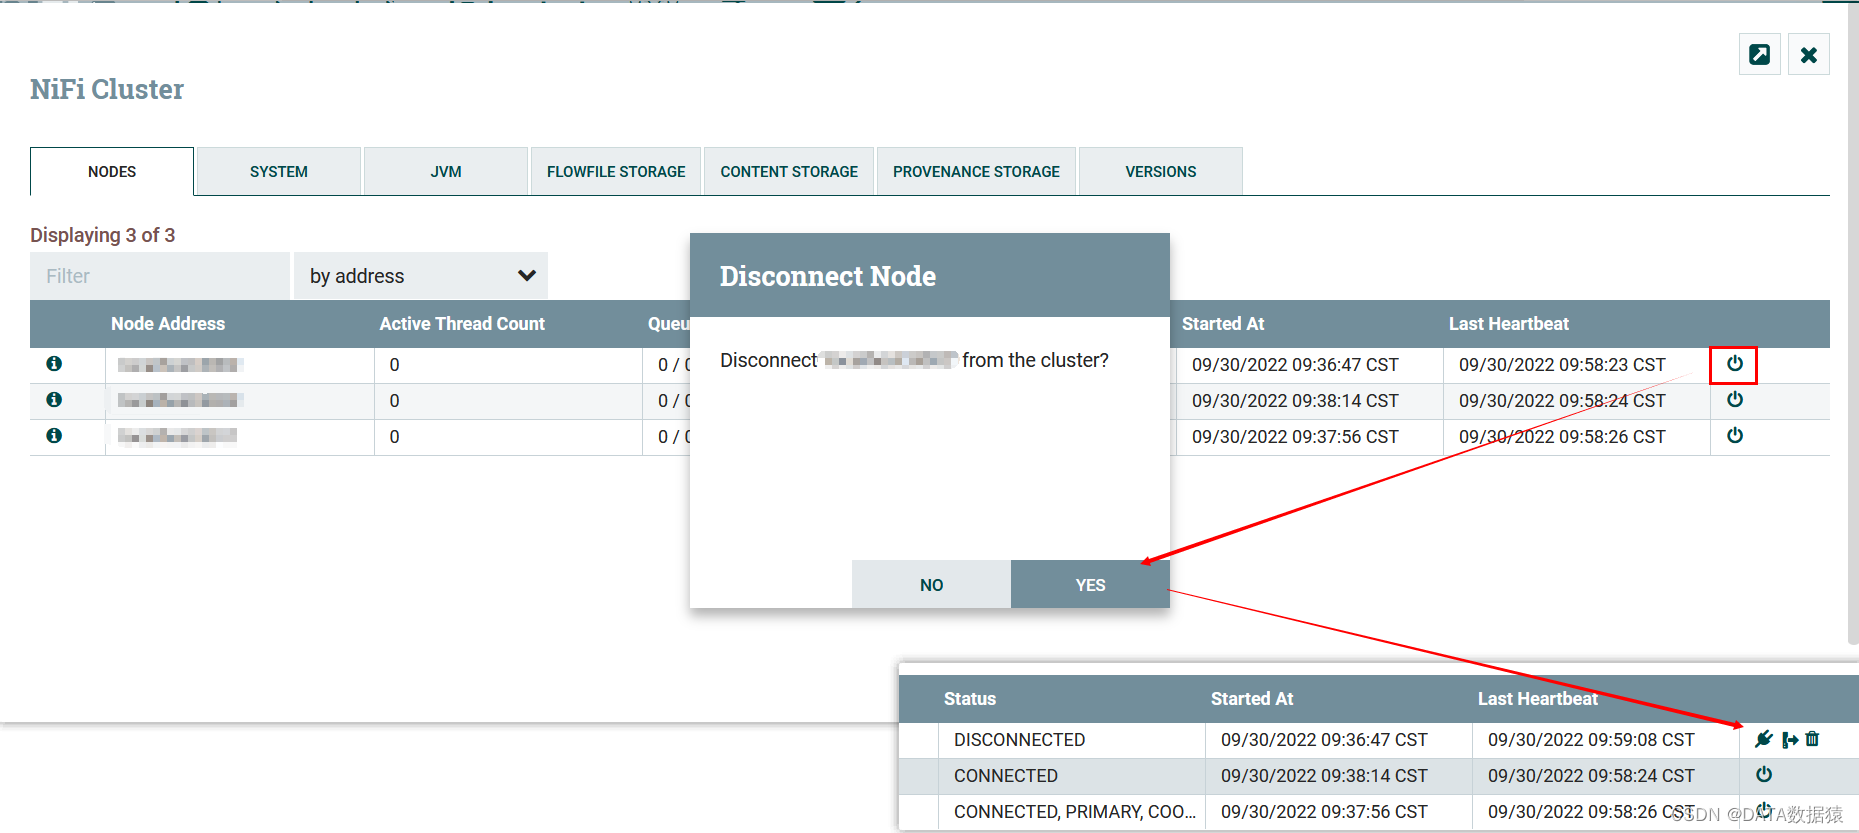The width and height of the screenshot is (1859, 833).
Task: Select the NODES tab
Action: (112, 172)
